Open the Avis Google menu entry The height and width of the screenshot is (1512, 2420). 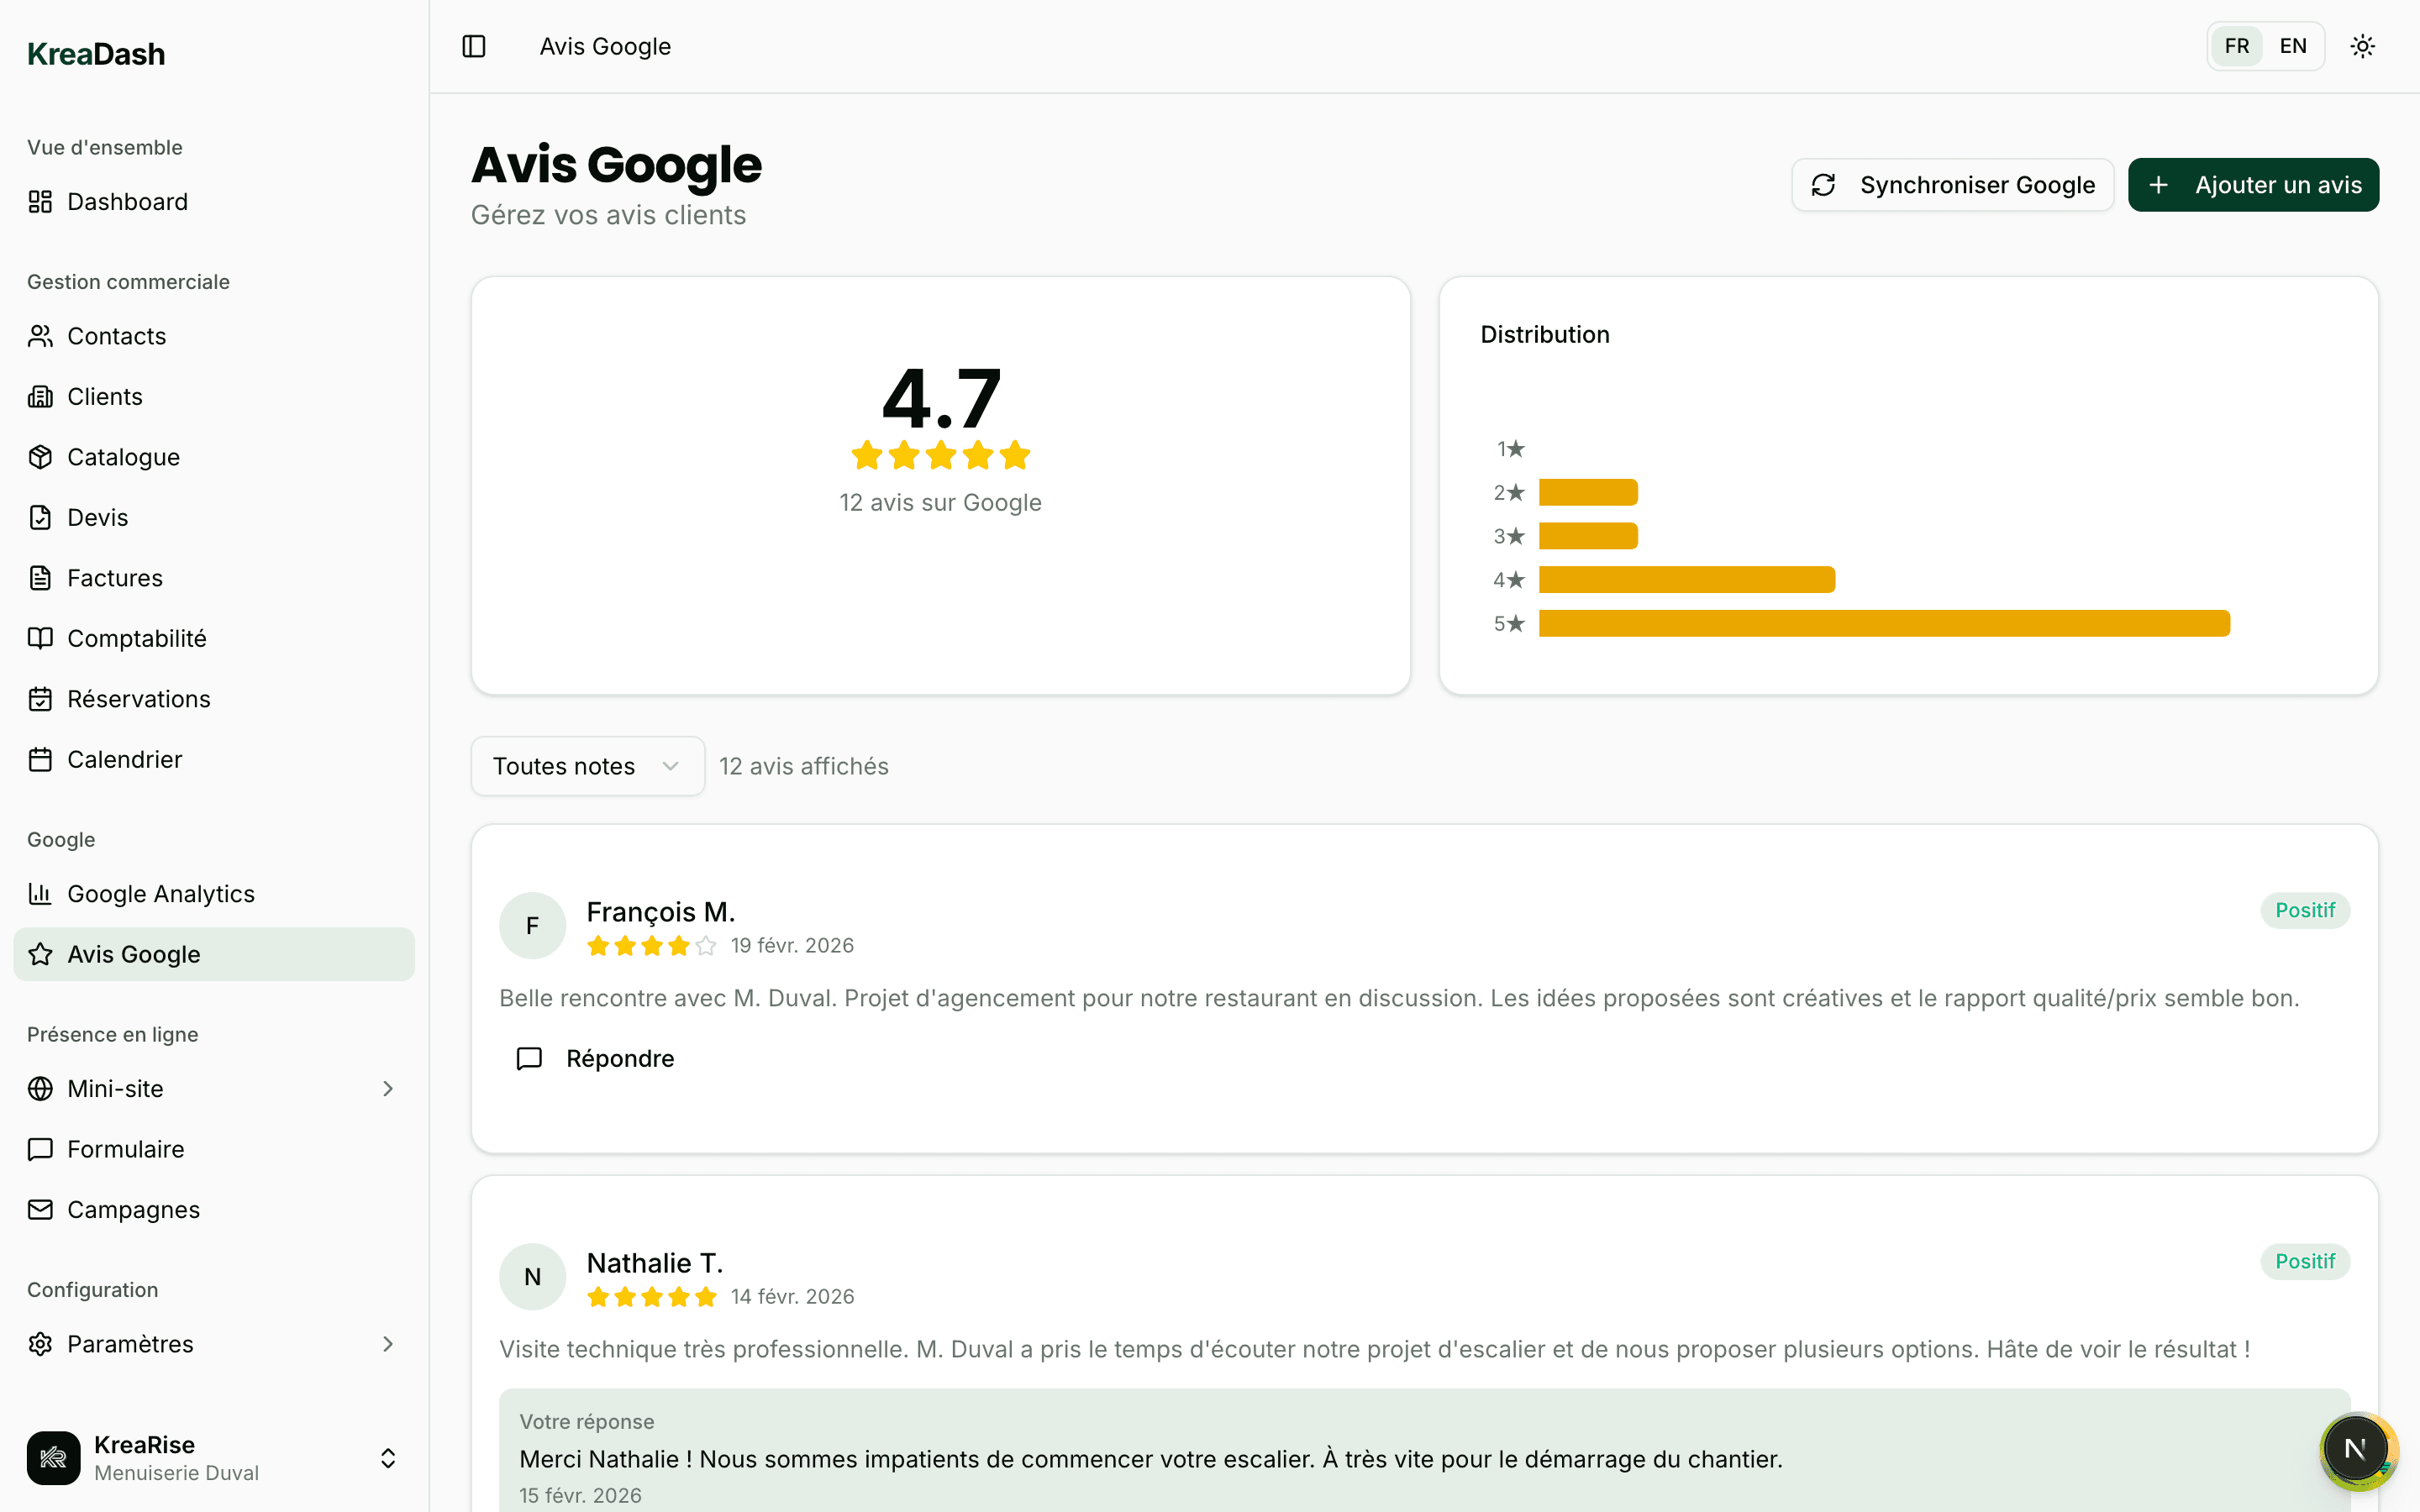click(x=134, y=953)
